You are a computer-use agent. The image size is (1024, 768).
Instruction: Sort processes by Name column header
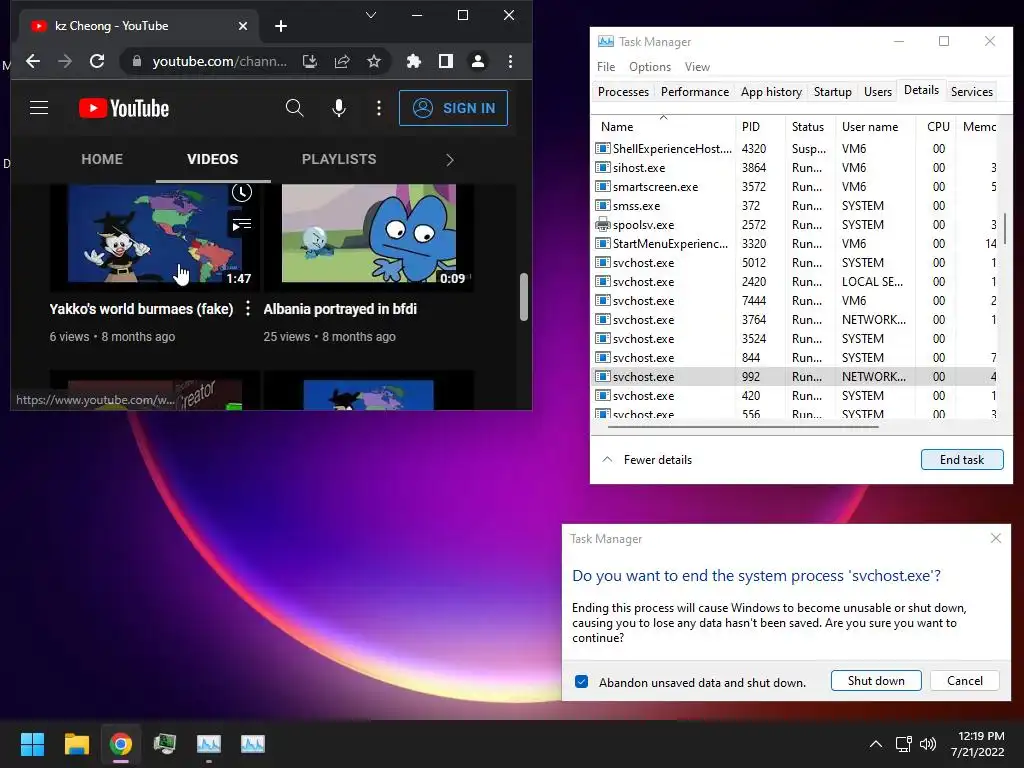[663, 126]
